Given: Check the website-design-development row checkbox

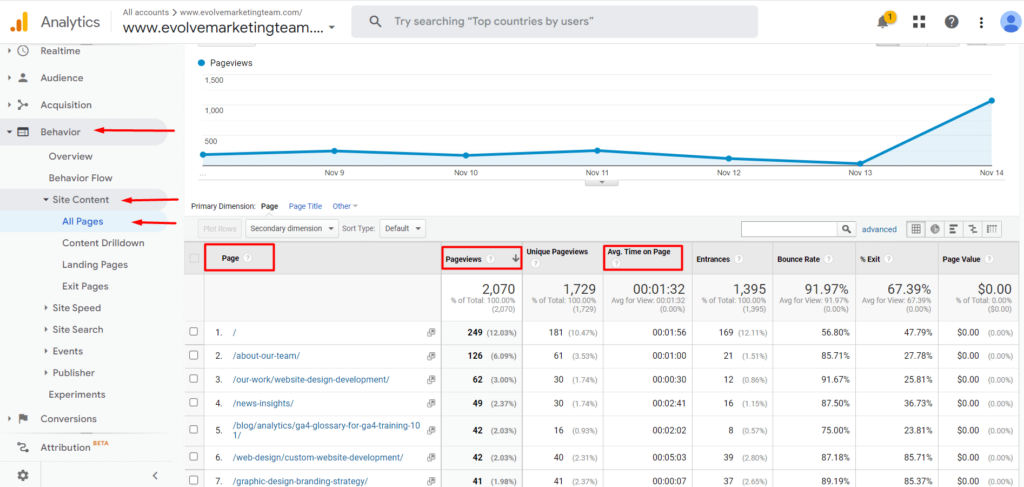Looking at the screenshot, I should coord(194,379).
